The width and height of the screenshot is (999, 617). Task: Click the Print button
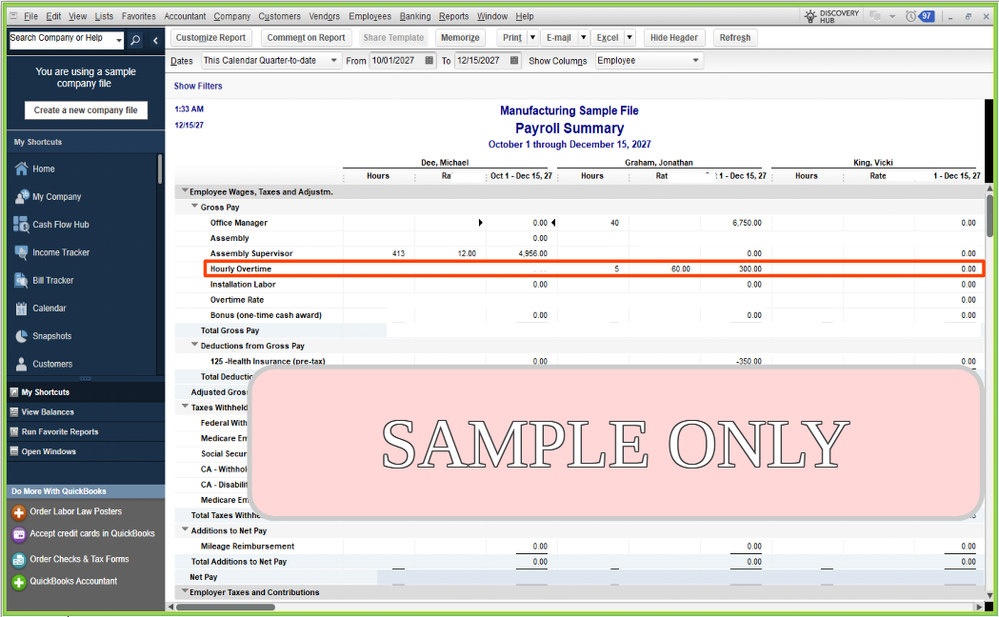tap(512, 38)
